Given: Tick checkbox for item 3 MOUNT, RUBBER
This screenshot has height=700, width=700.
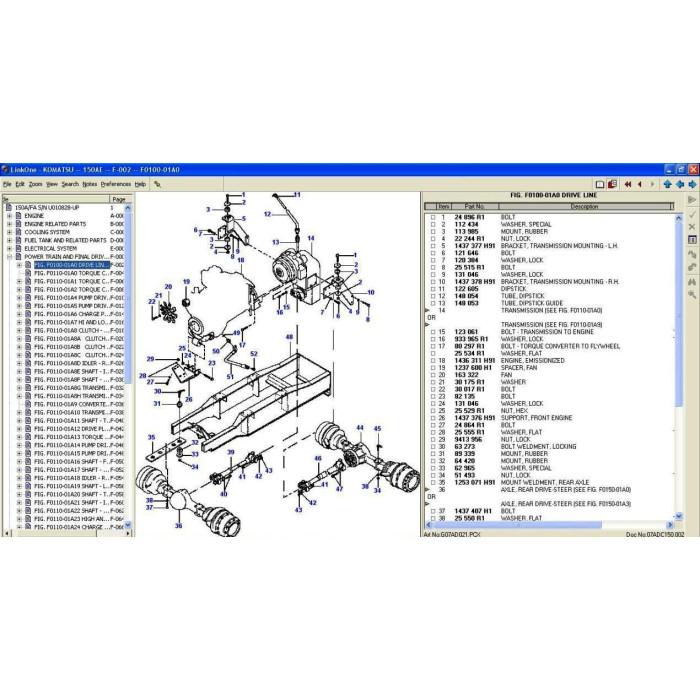Looking at the screenshot, I should 433,232.
